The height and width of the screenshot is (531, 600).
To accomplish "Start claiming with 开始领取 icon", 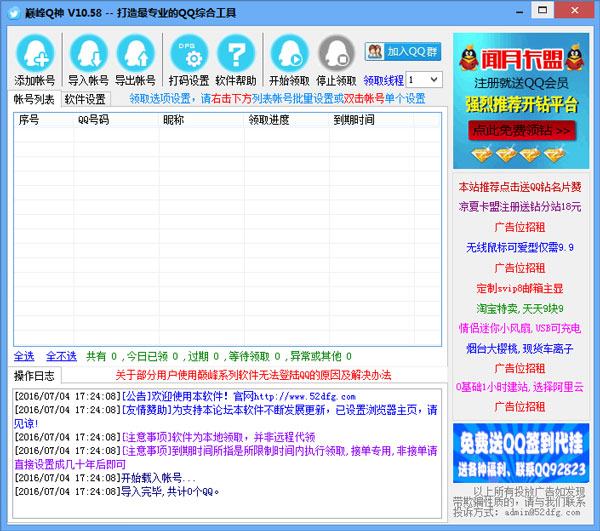I will coord(289,52).
